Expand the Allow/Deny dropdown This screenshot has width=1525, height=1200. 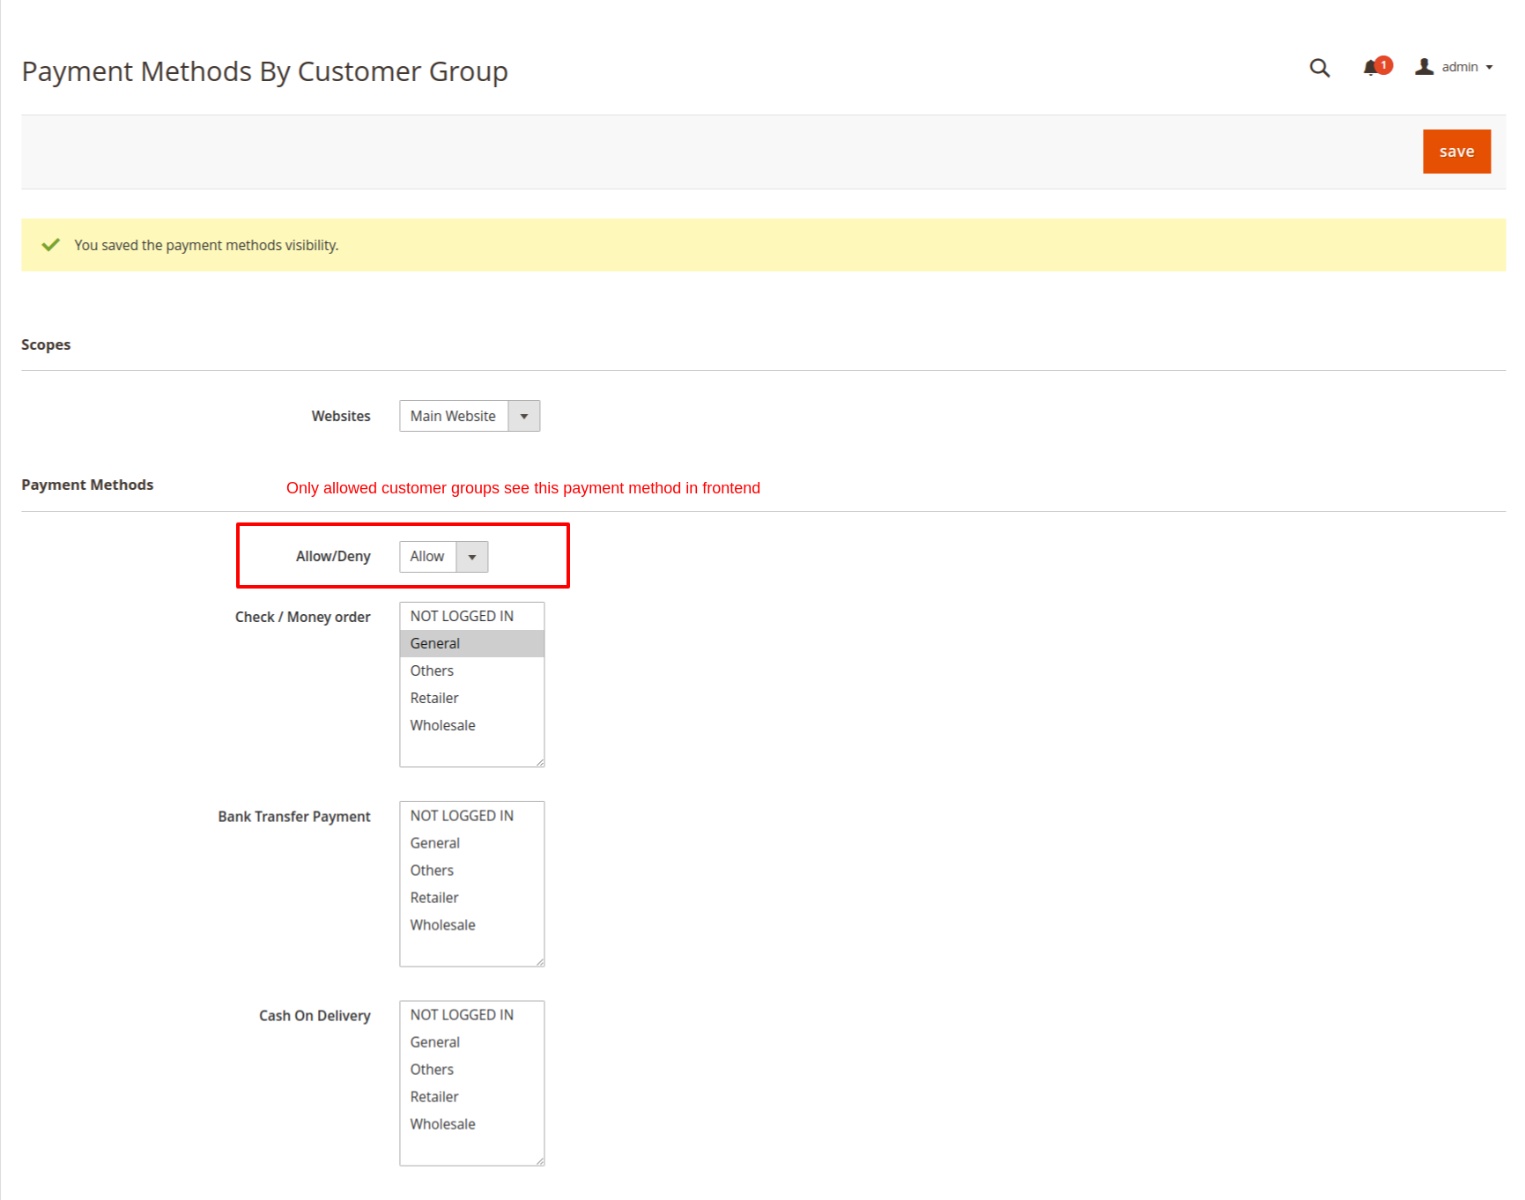[x=443, y=557]
